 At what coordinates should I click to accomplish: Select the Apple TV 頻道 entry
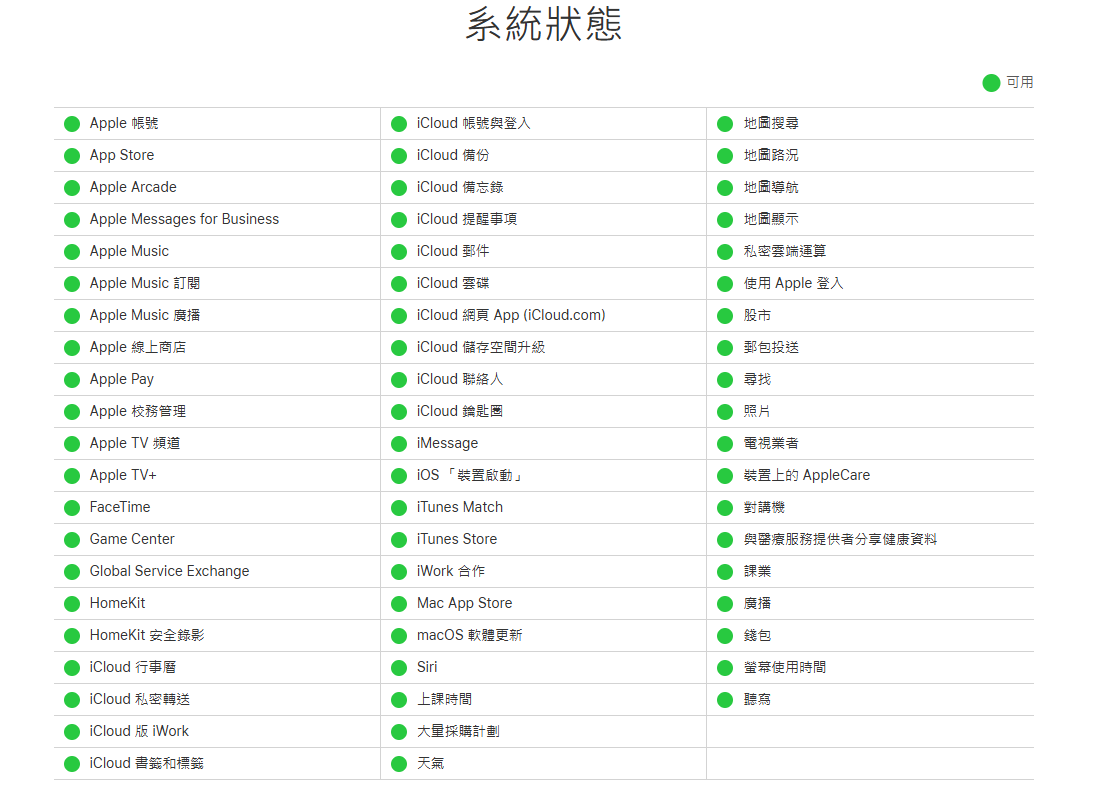135,443
